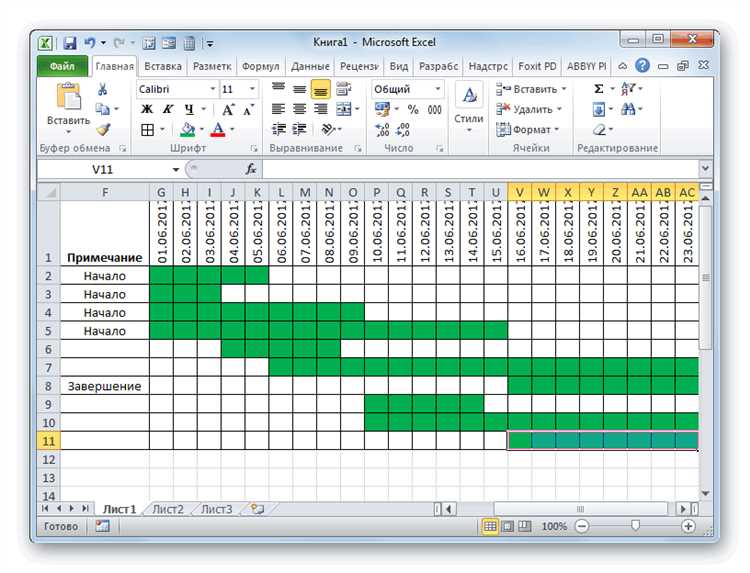Select the Завершение cell in column F
Image resolution: width=750 pixels, height=573 pixels.
click(x=104, y=385)
